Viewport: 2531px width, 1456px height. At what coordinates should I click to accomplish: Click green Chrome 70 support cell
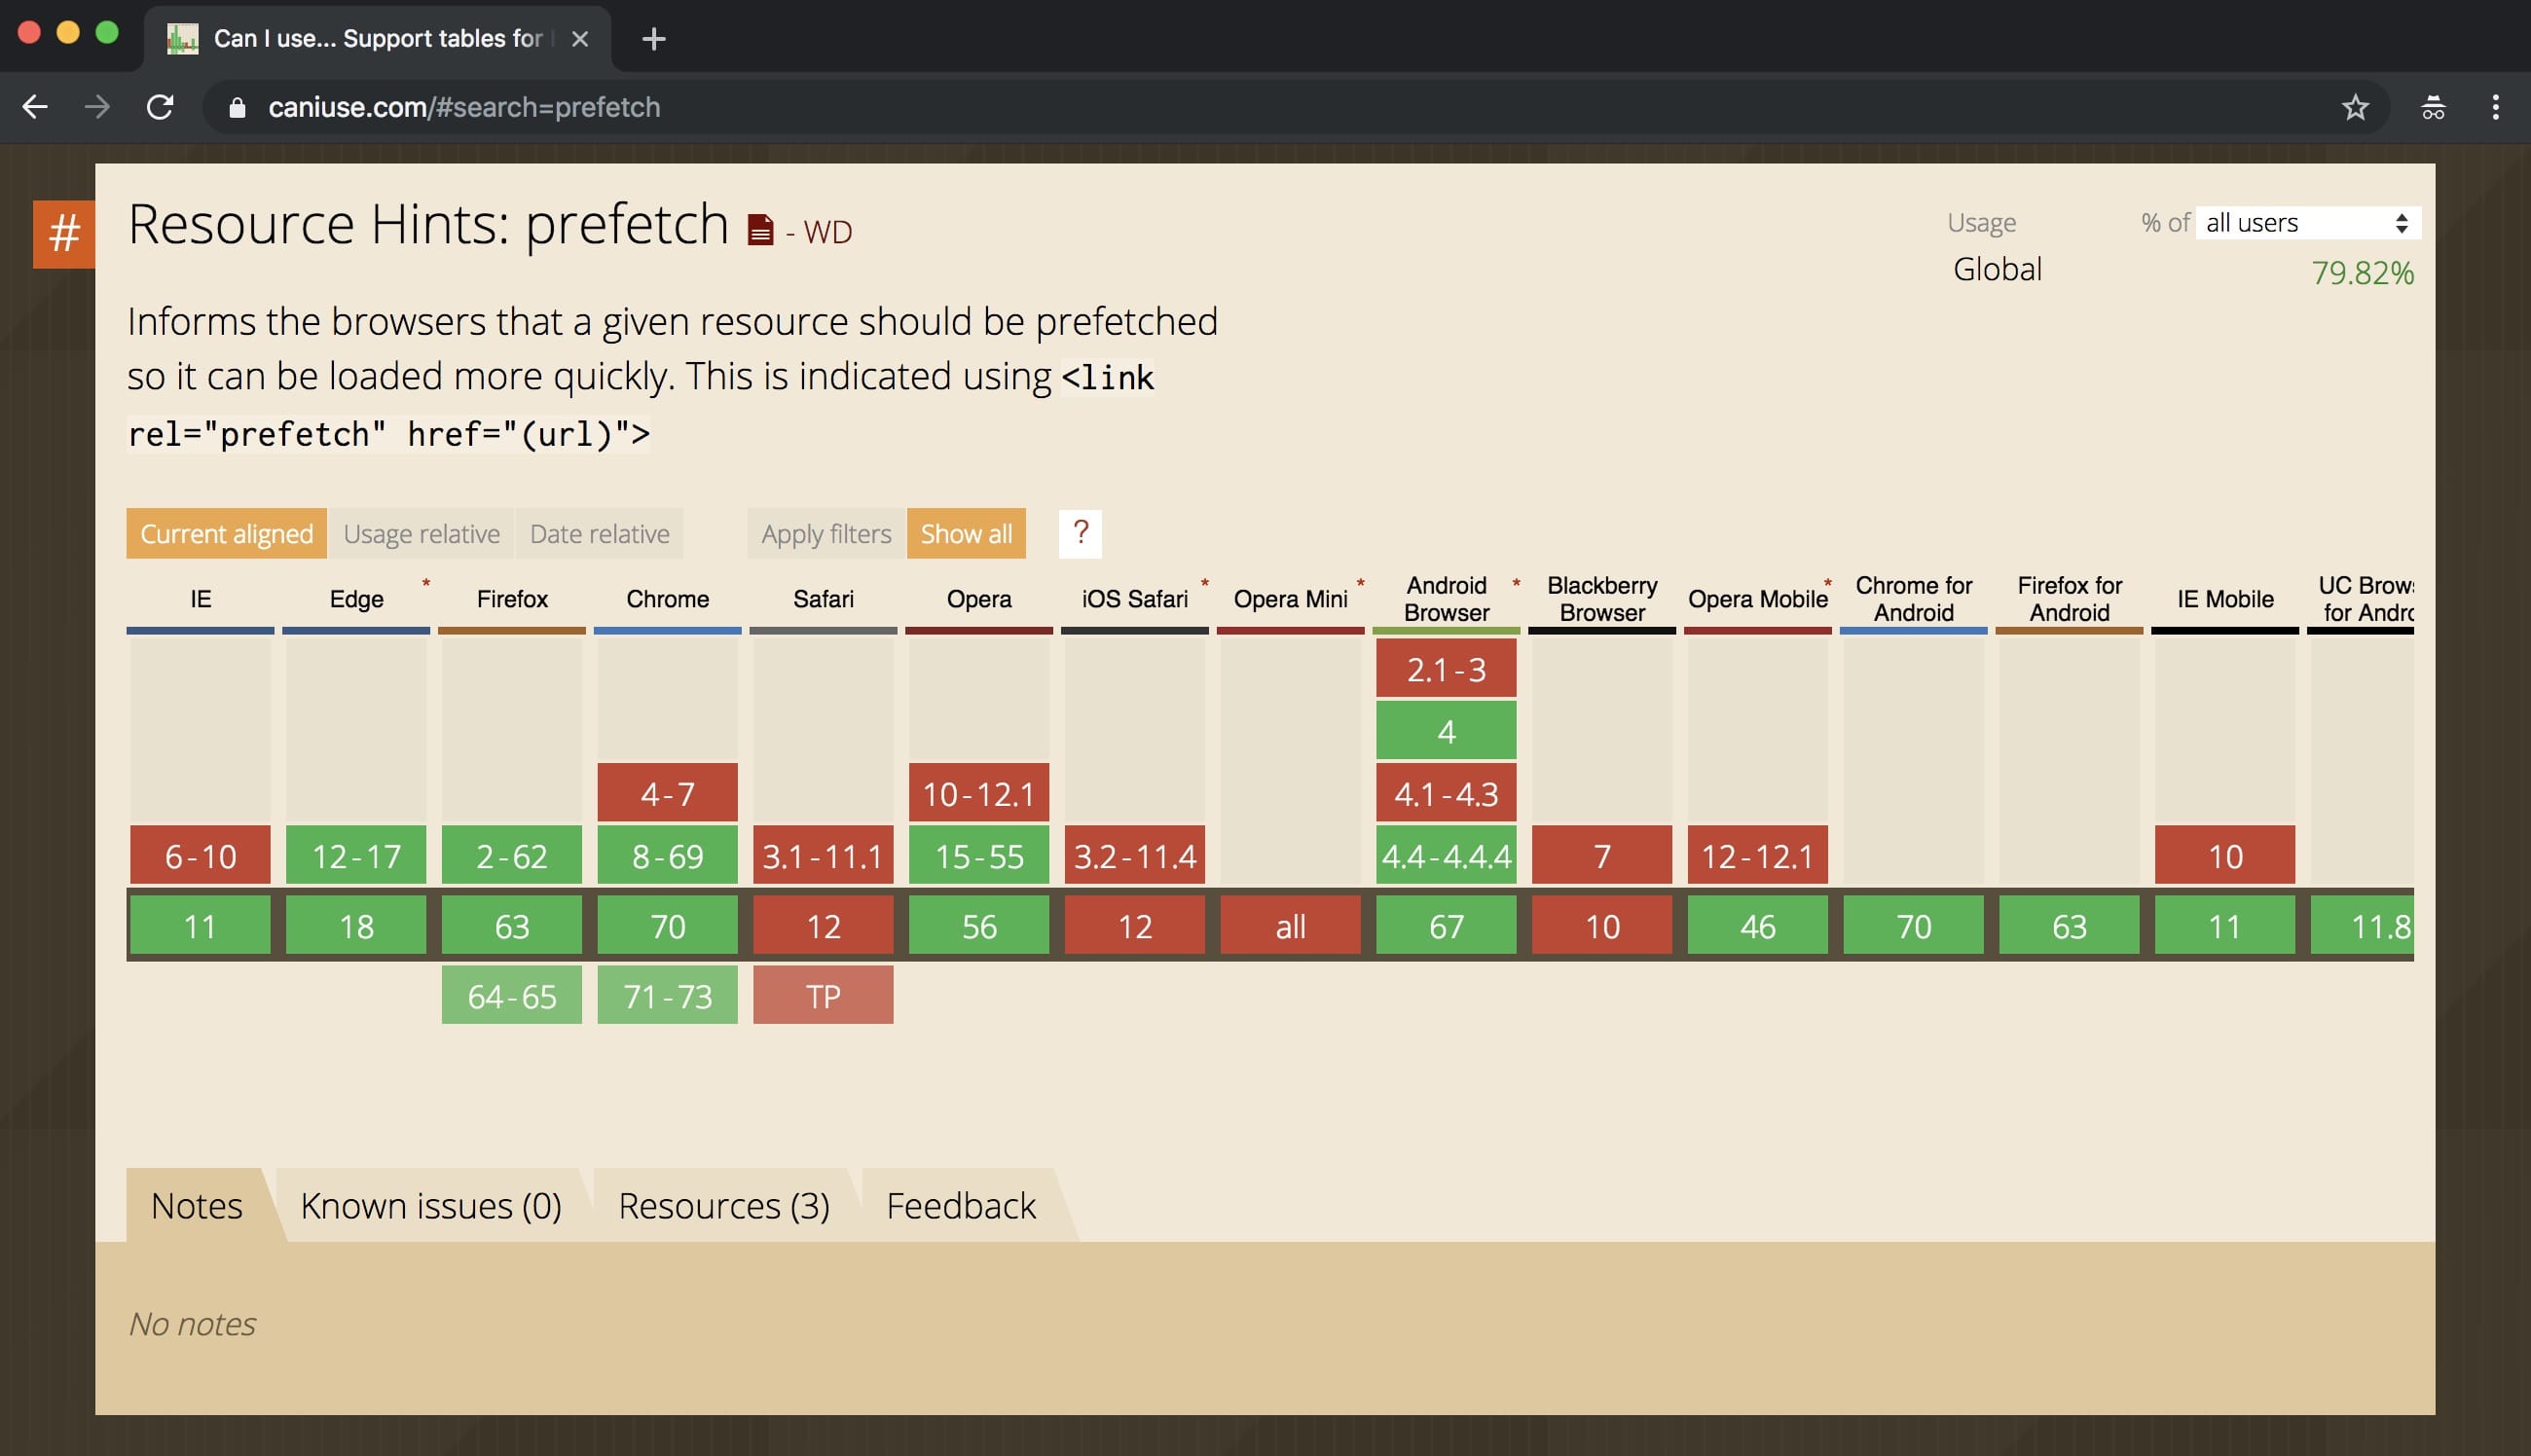pos(667,926)
